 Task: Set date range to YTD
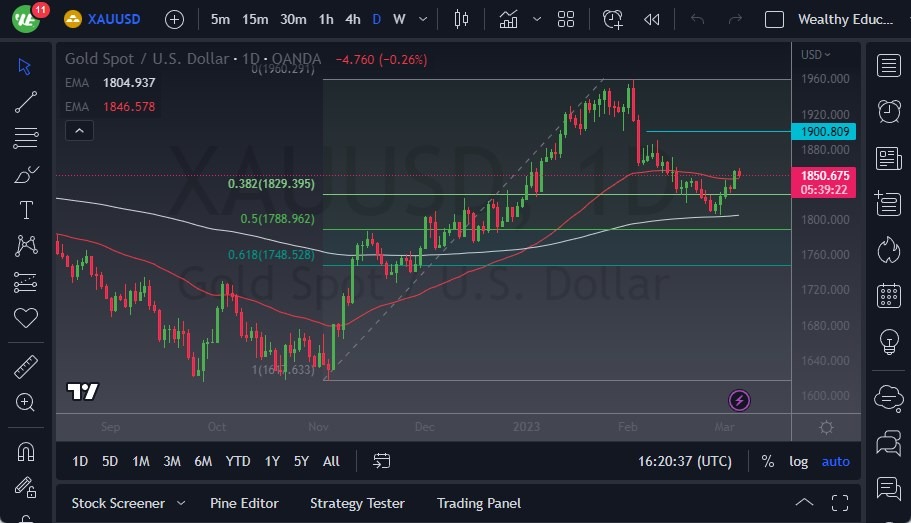(238, 461)
